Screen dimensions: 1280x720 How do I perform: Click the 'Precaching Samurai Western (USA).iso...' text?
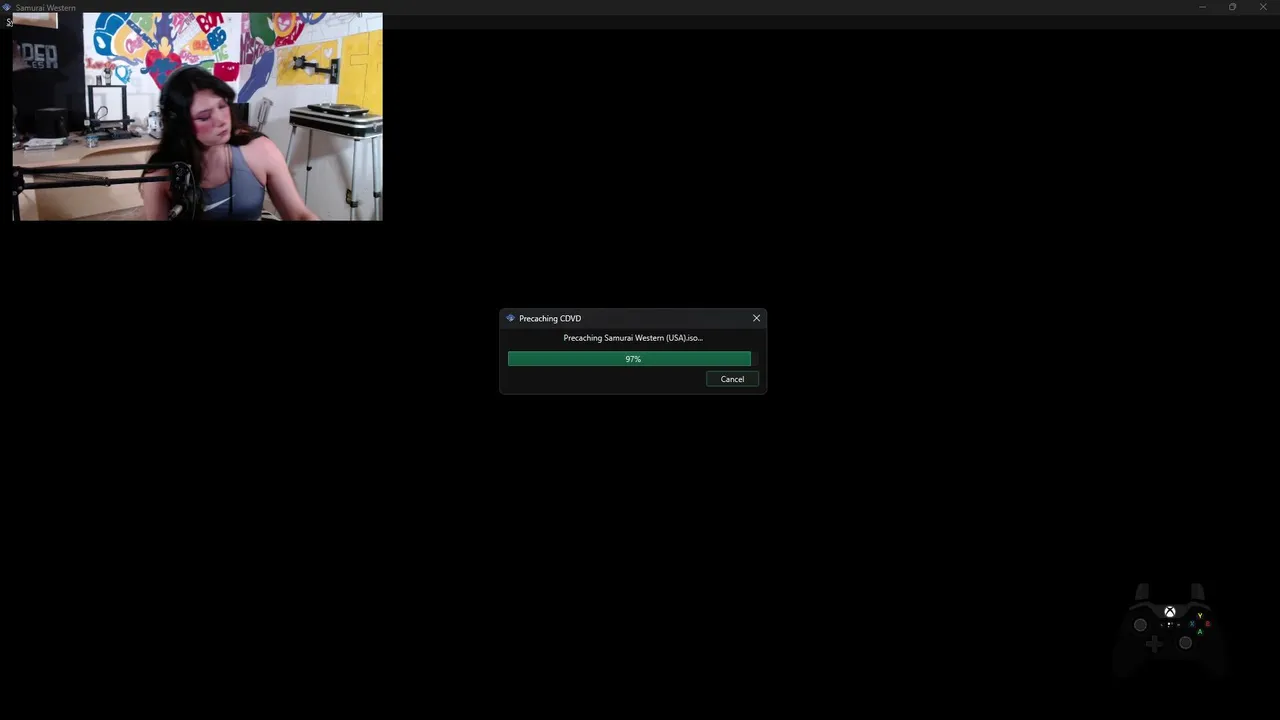[633, 338]
